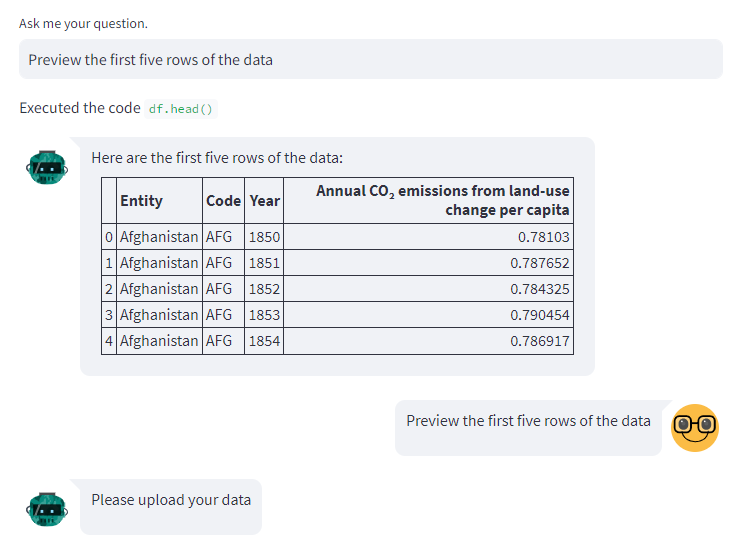Click the df.head() code snippet
Image resolution: width=745 pixels, height=548 pixels.
181,109
